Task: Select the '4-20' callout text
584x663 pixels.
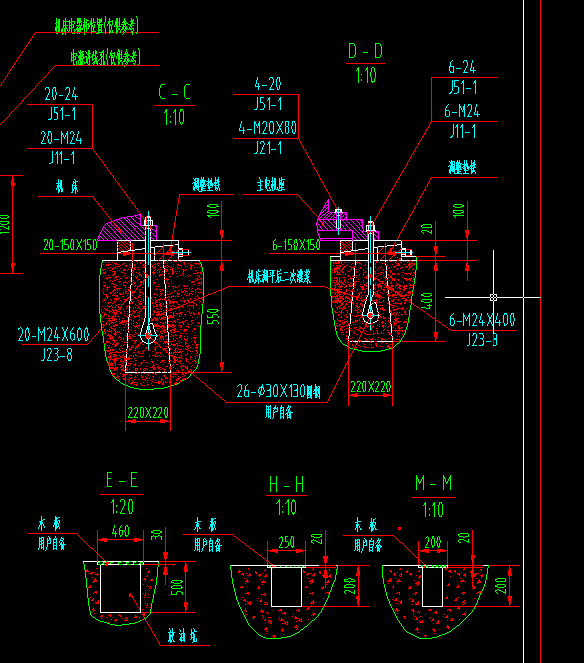Action: (268, 84)
